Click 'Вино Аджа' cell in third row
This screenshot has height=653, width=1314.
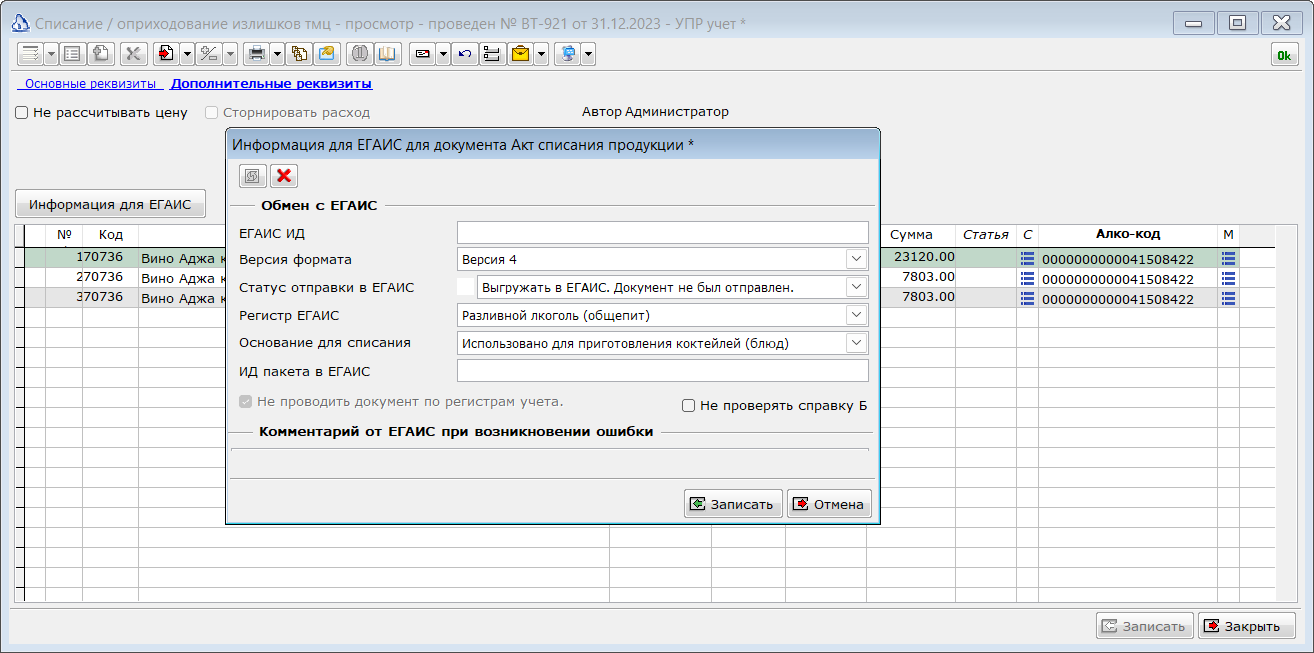coord(182,298)
